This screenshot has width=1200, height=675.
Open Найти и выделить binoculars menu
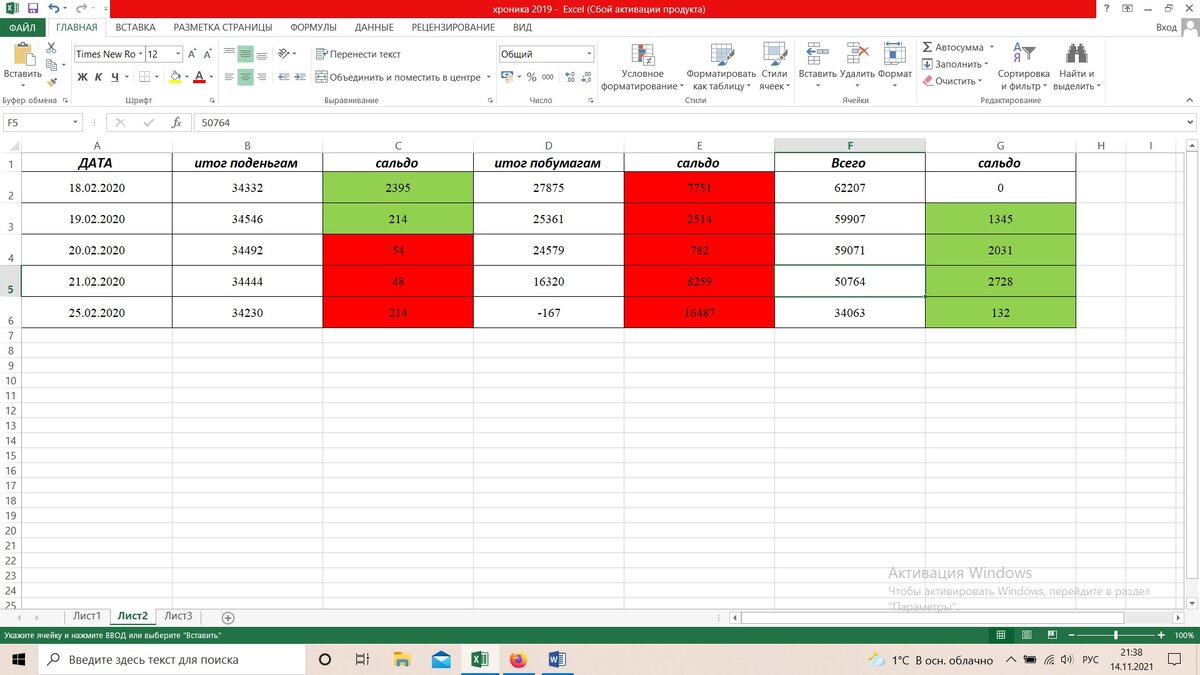click(x=1076, y=67)
